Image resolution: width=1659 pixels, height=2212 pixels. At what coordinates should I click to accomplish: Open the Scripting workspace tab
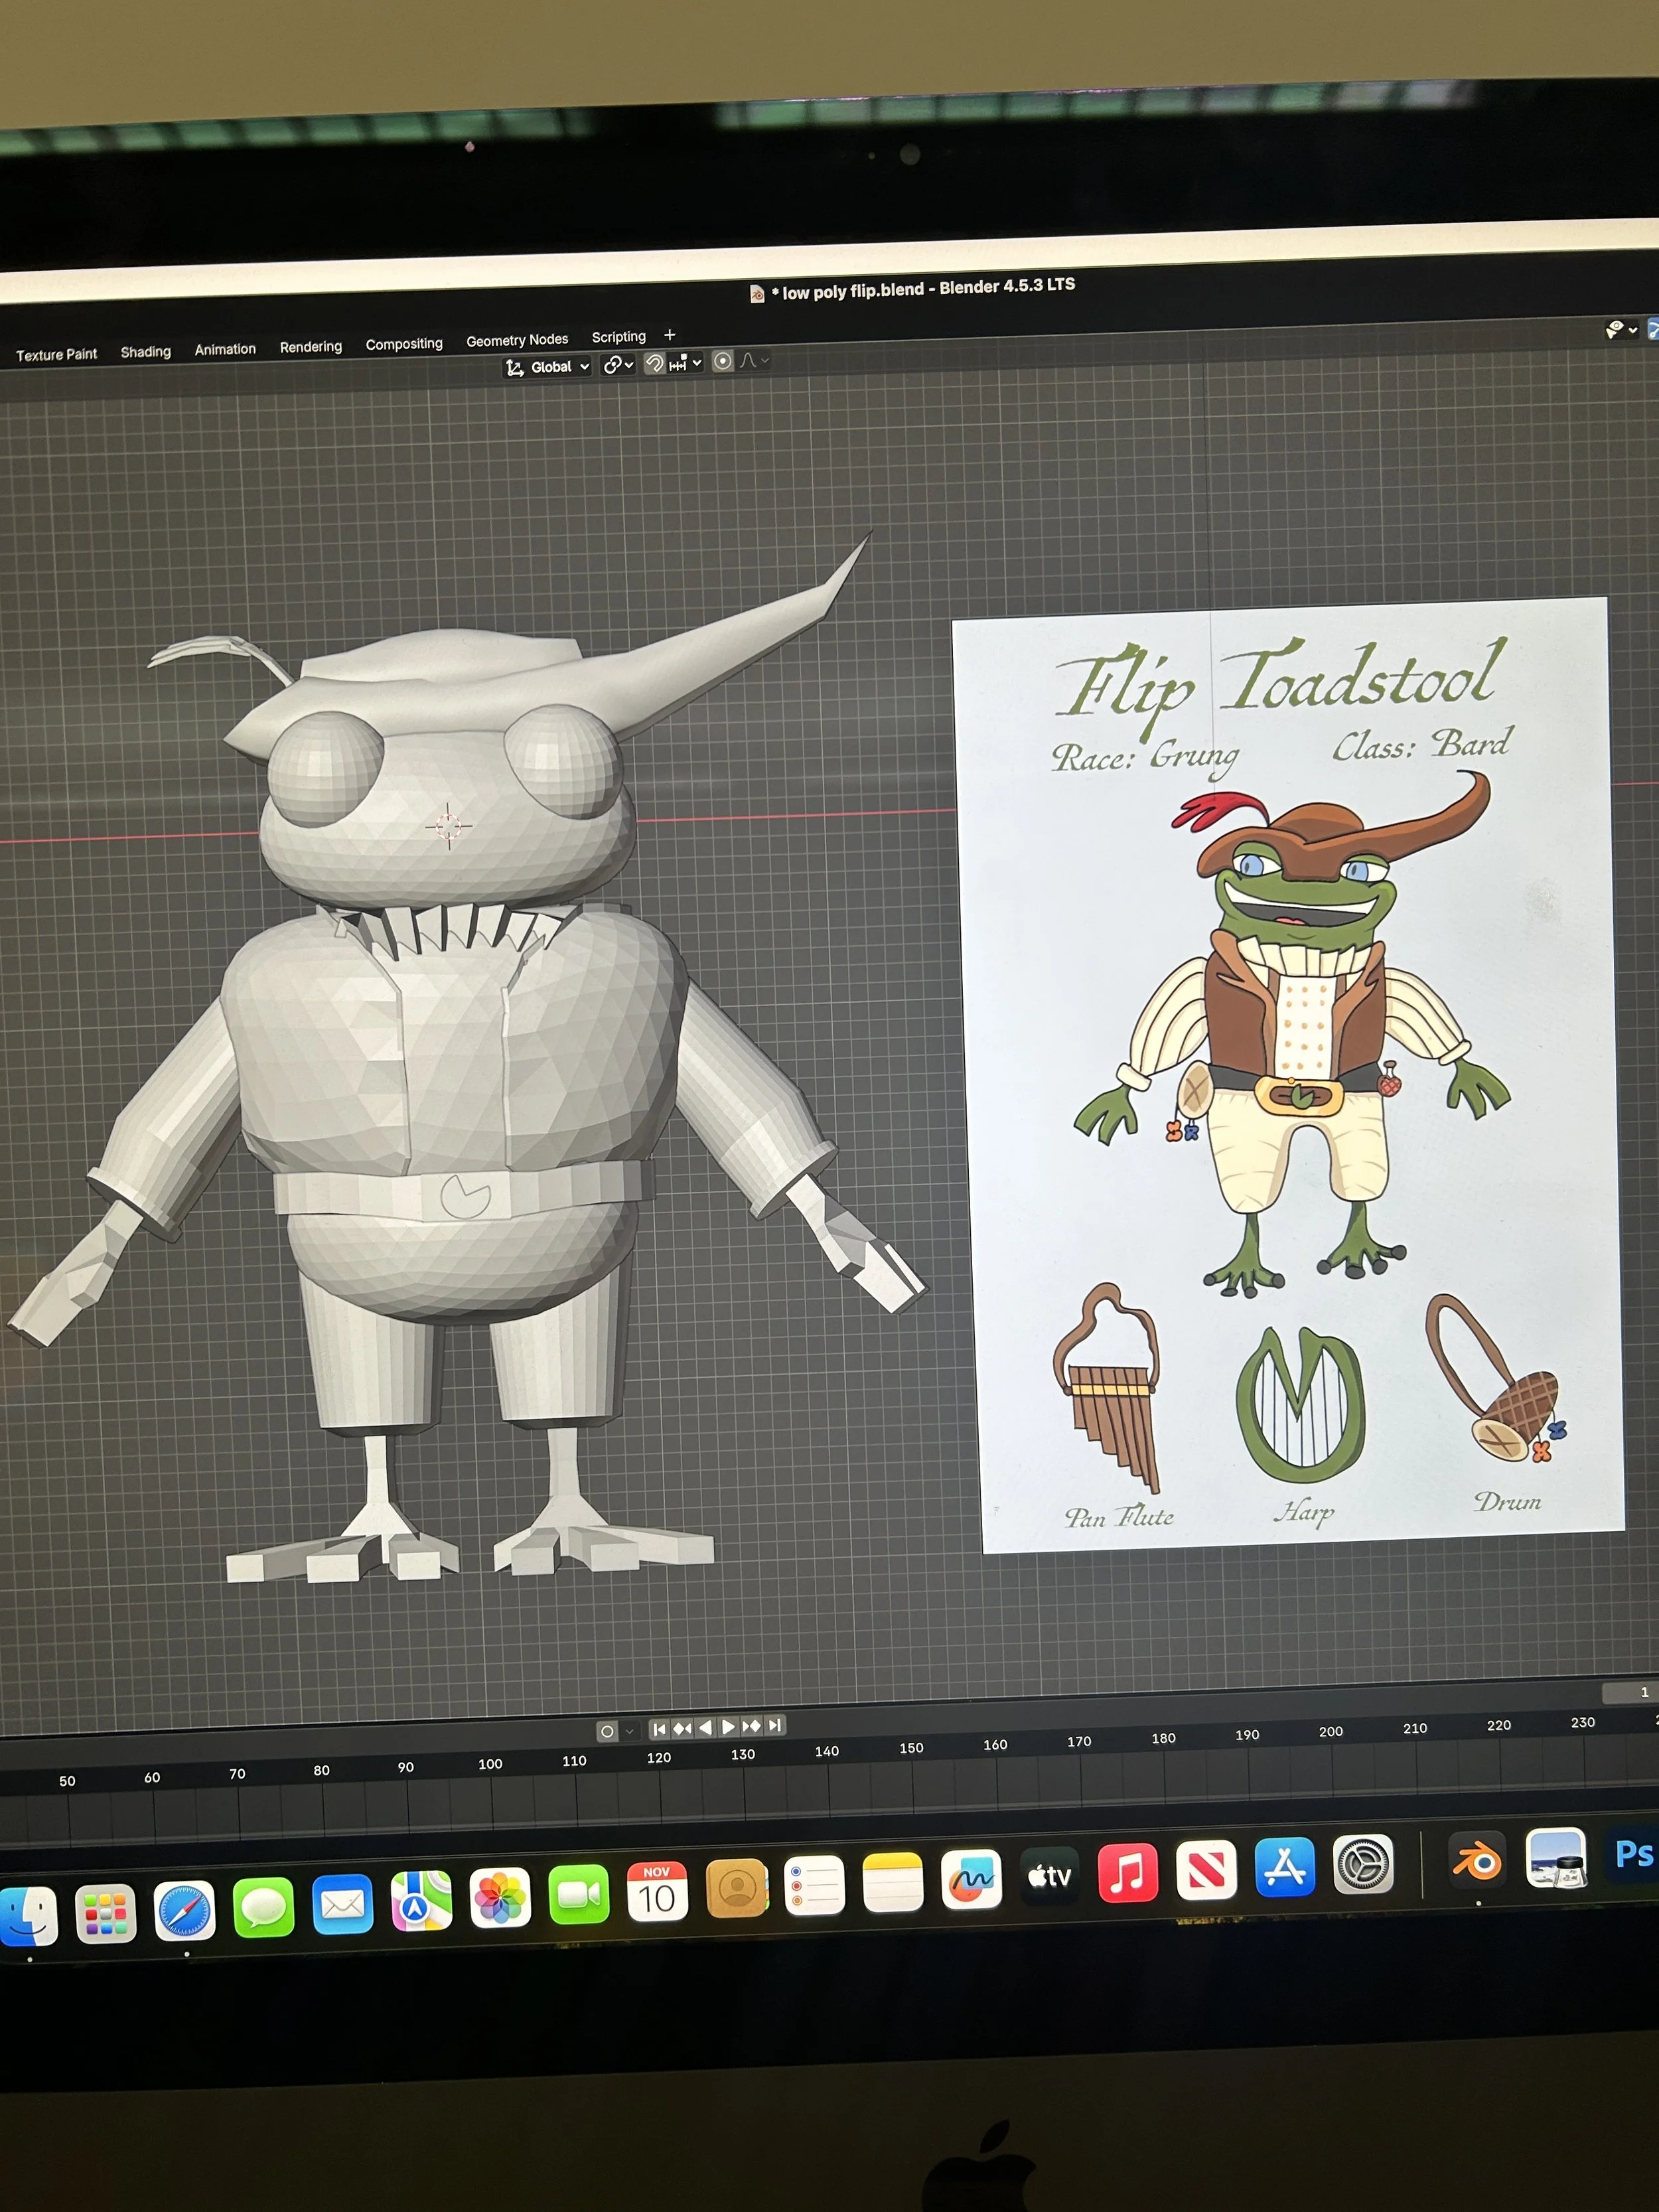click(619, 337)
